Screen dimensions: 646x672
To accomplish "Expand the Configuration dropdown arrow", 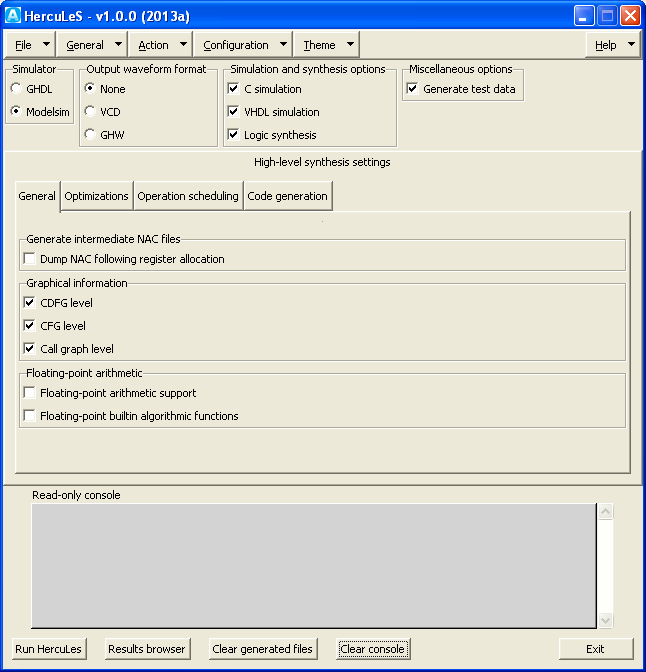I will pos(283,44).
